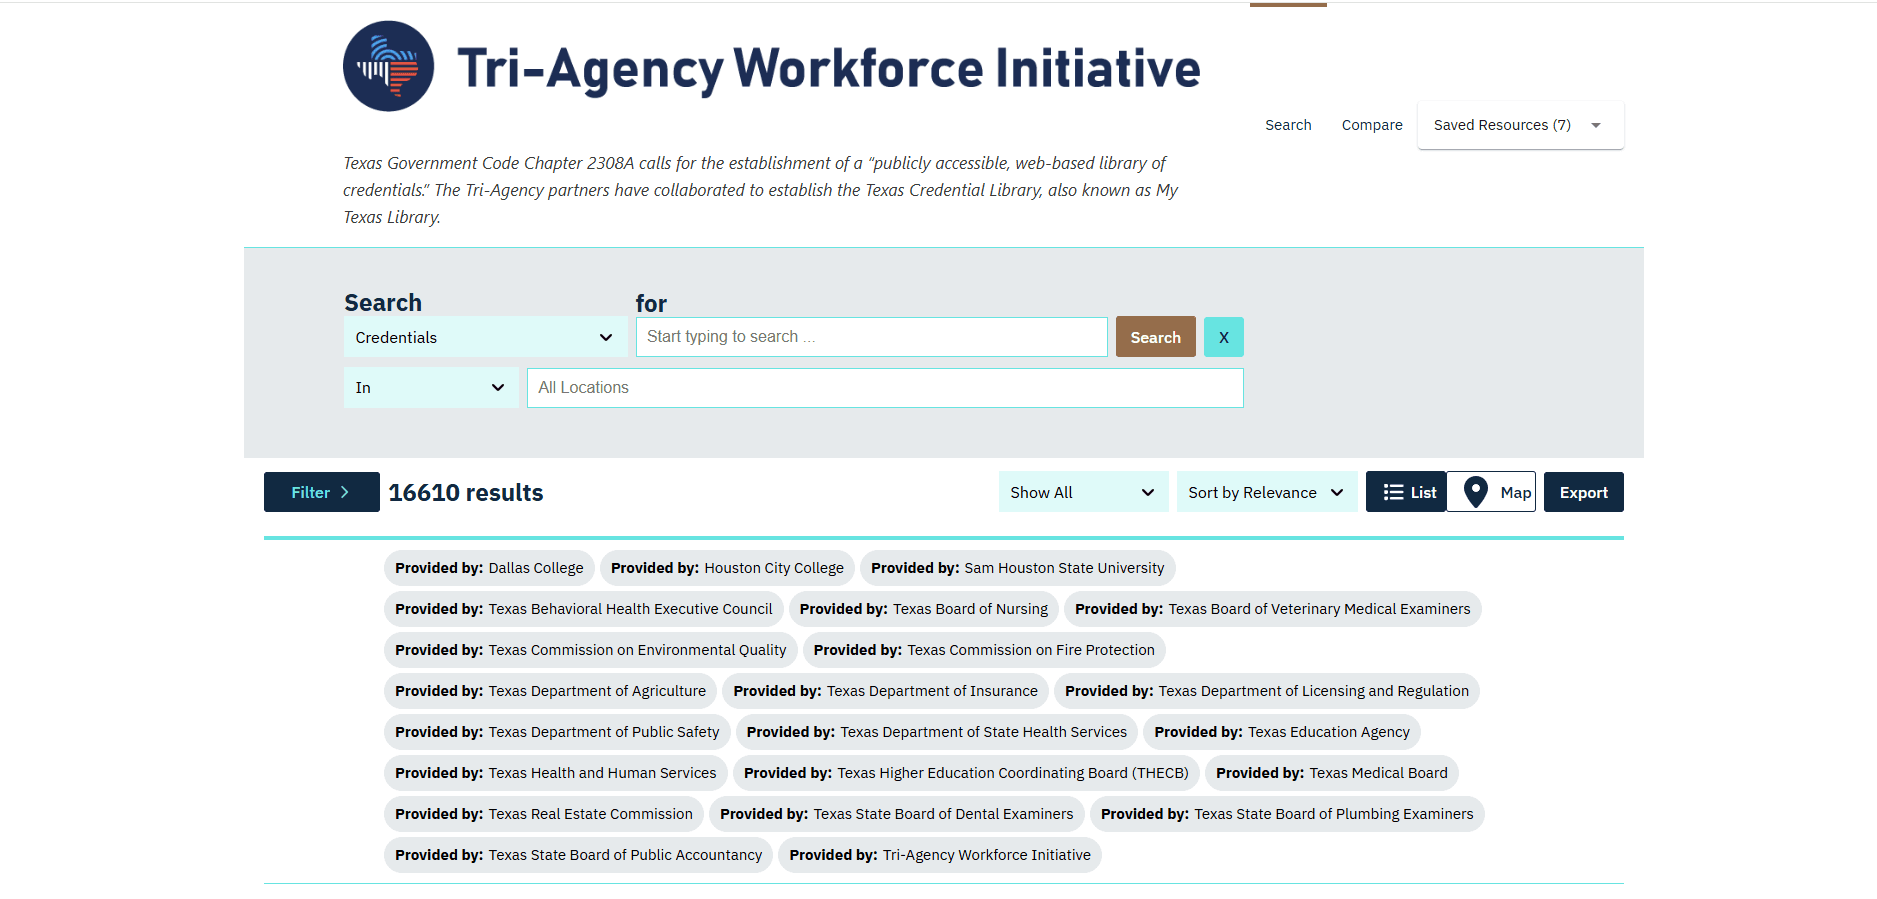Open the Search nav item
The height and width of the screenshot is (899, 1877).
pyautogui.click(x=1287, y=125)
